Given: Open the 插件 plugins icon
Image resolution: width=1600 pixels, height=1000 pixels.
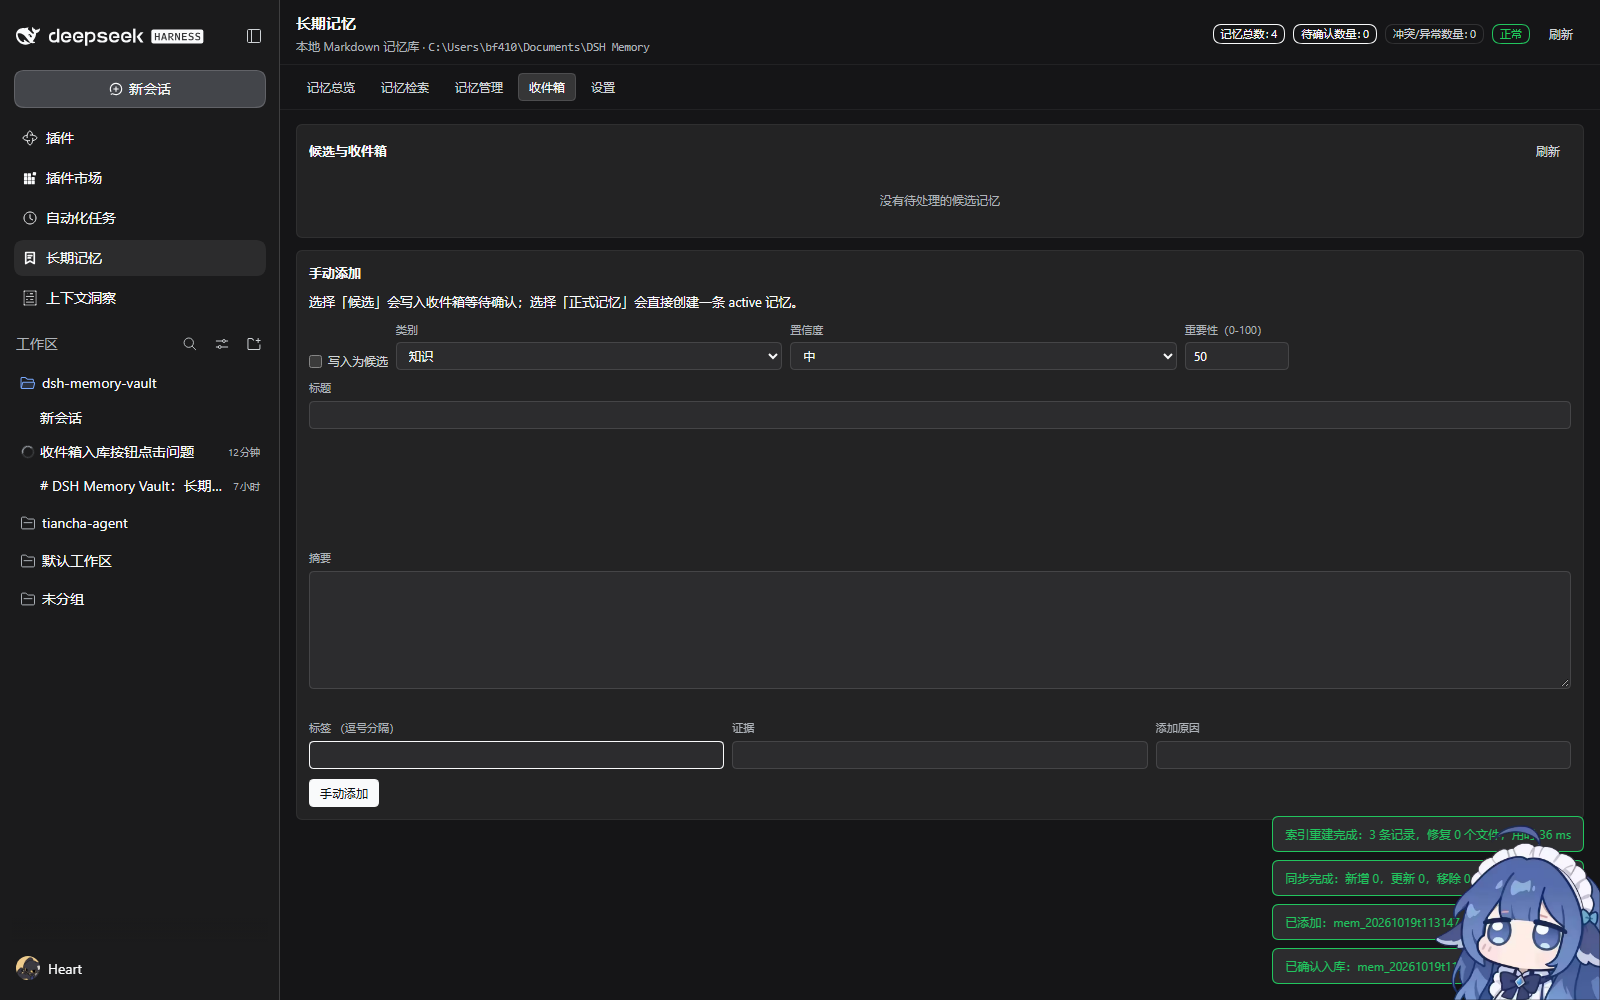Looking at the screenshot, I should click(30, 138).
